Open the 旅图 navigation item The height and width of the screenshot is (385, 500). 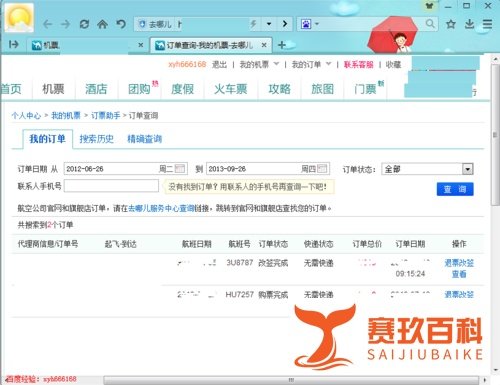(x=322, y=89)
